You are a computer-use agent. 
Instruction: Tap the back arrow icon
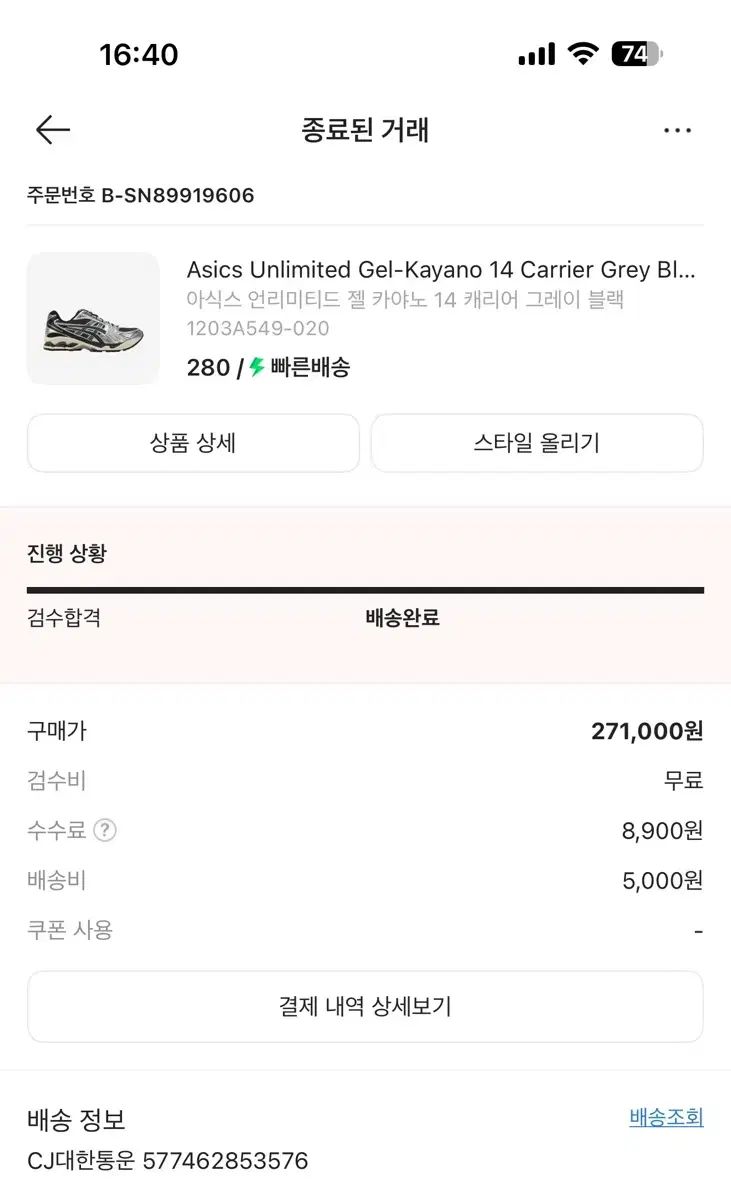pos(53,130)
